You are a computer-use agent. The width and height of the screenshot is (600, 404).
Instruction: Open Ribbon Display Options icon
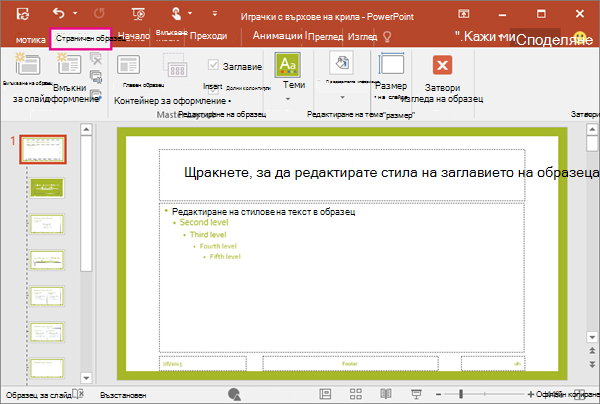[464, 14]
